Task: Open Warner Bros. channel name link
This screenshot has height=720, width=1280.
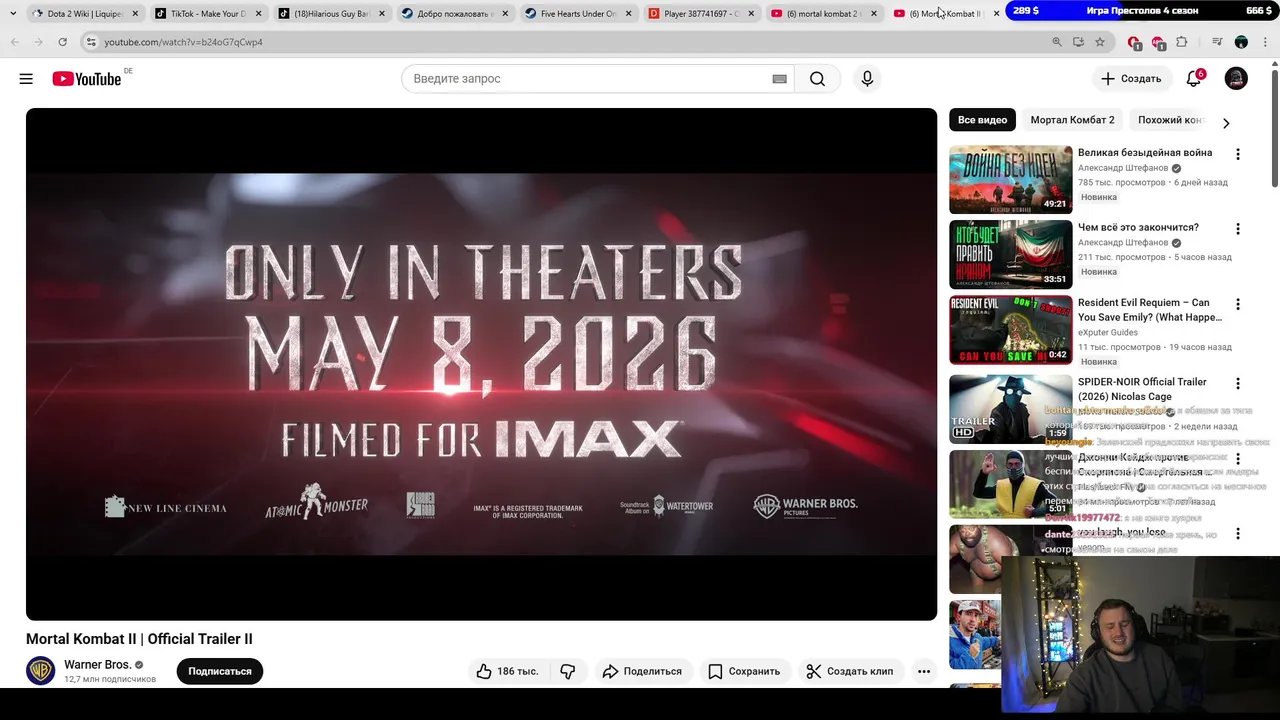Action: 97,665
